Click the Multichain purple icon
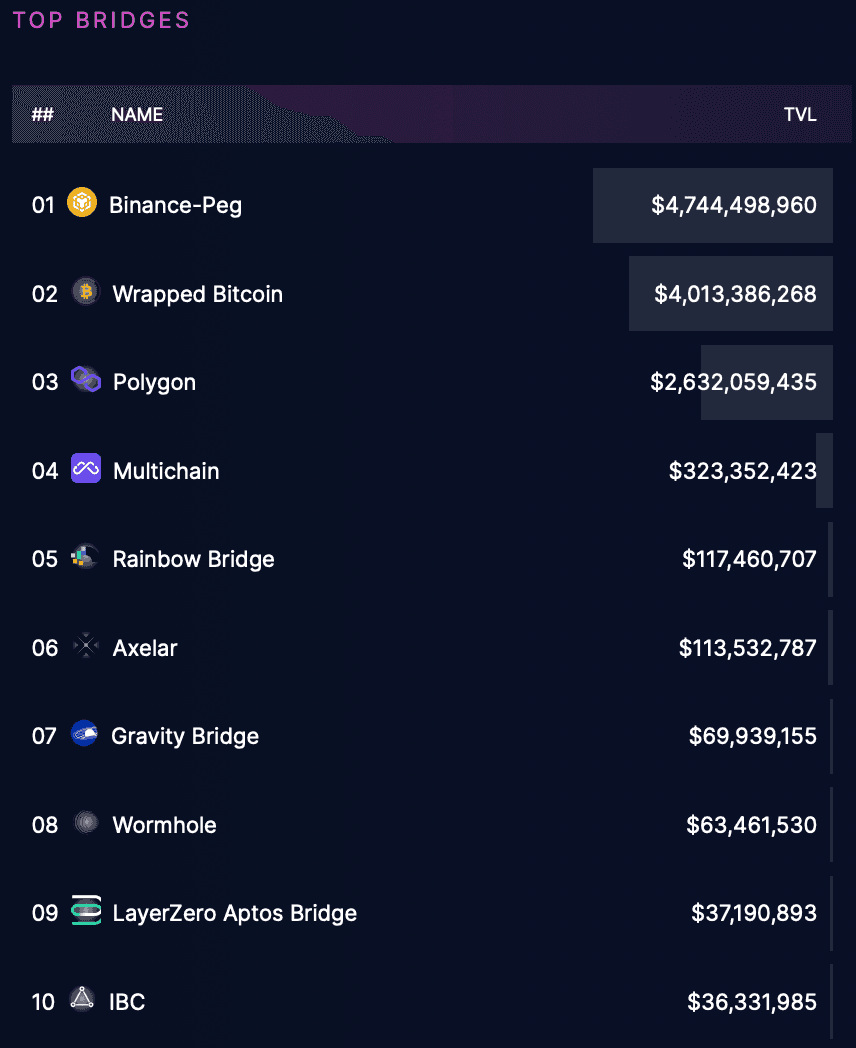The width and height of the screenshot is (856, 1048). 86,469
